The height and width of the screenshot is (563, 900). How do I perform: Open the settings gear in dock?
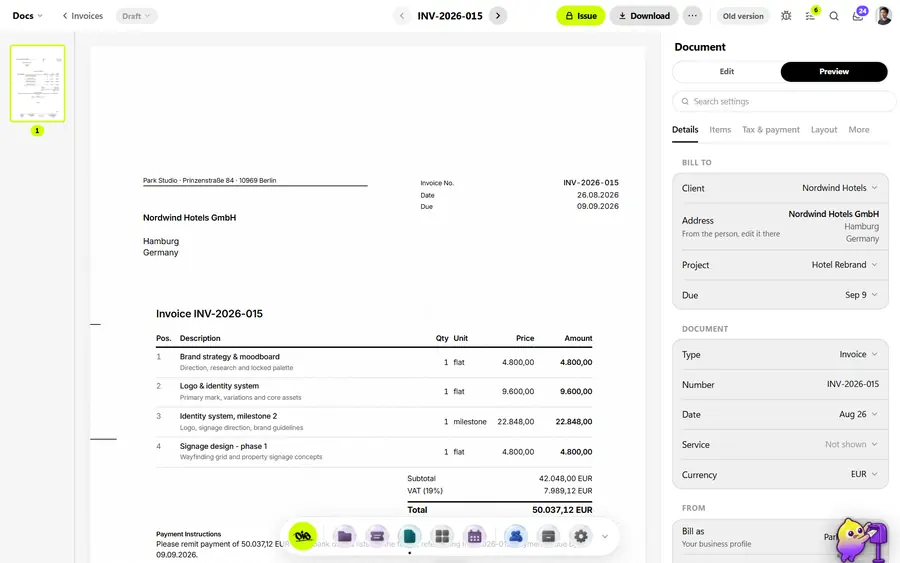pos(581,536)
